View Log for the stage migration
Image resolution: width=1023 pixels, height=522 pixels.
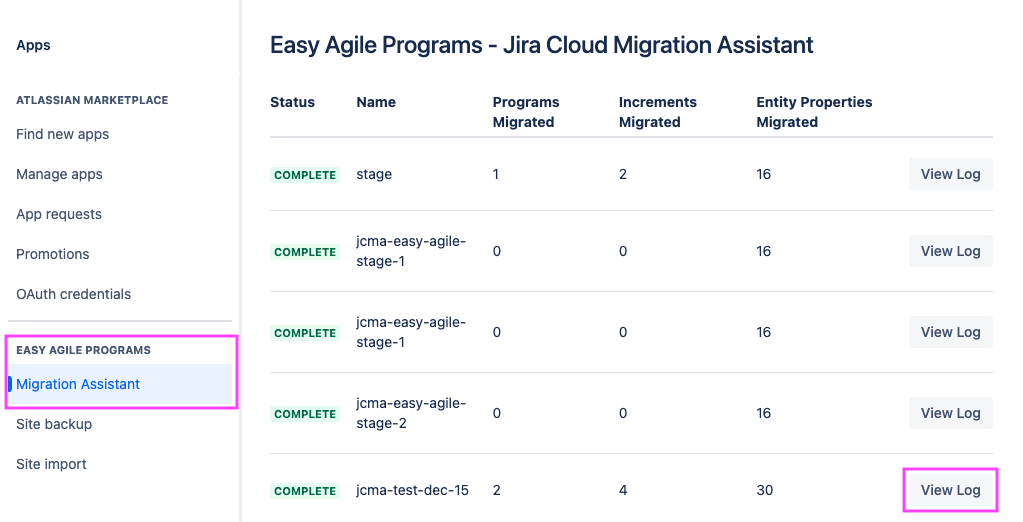pyautogui.click(x=950, y=174)
